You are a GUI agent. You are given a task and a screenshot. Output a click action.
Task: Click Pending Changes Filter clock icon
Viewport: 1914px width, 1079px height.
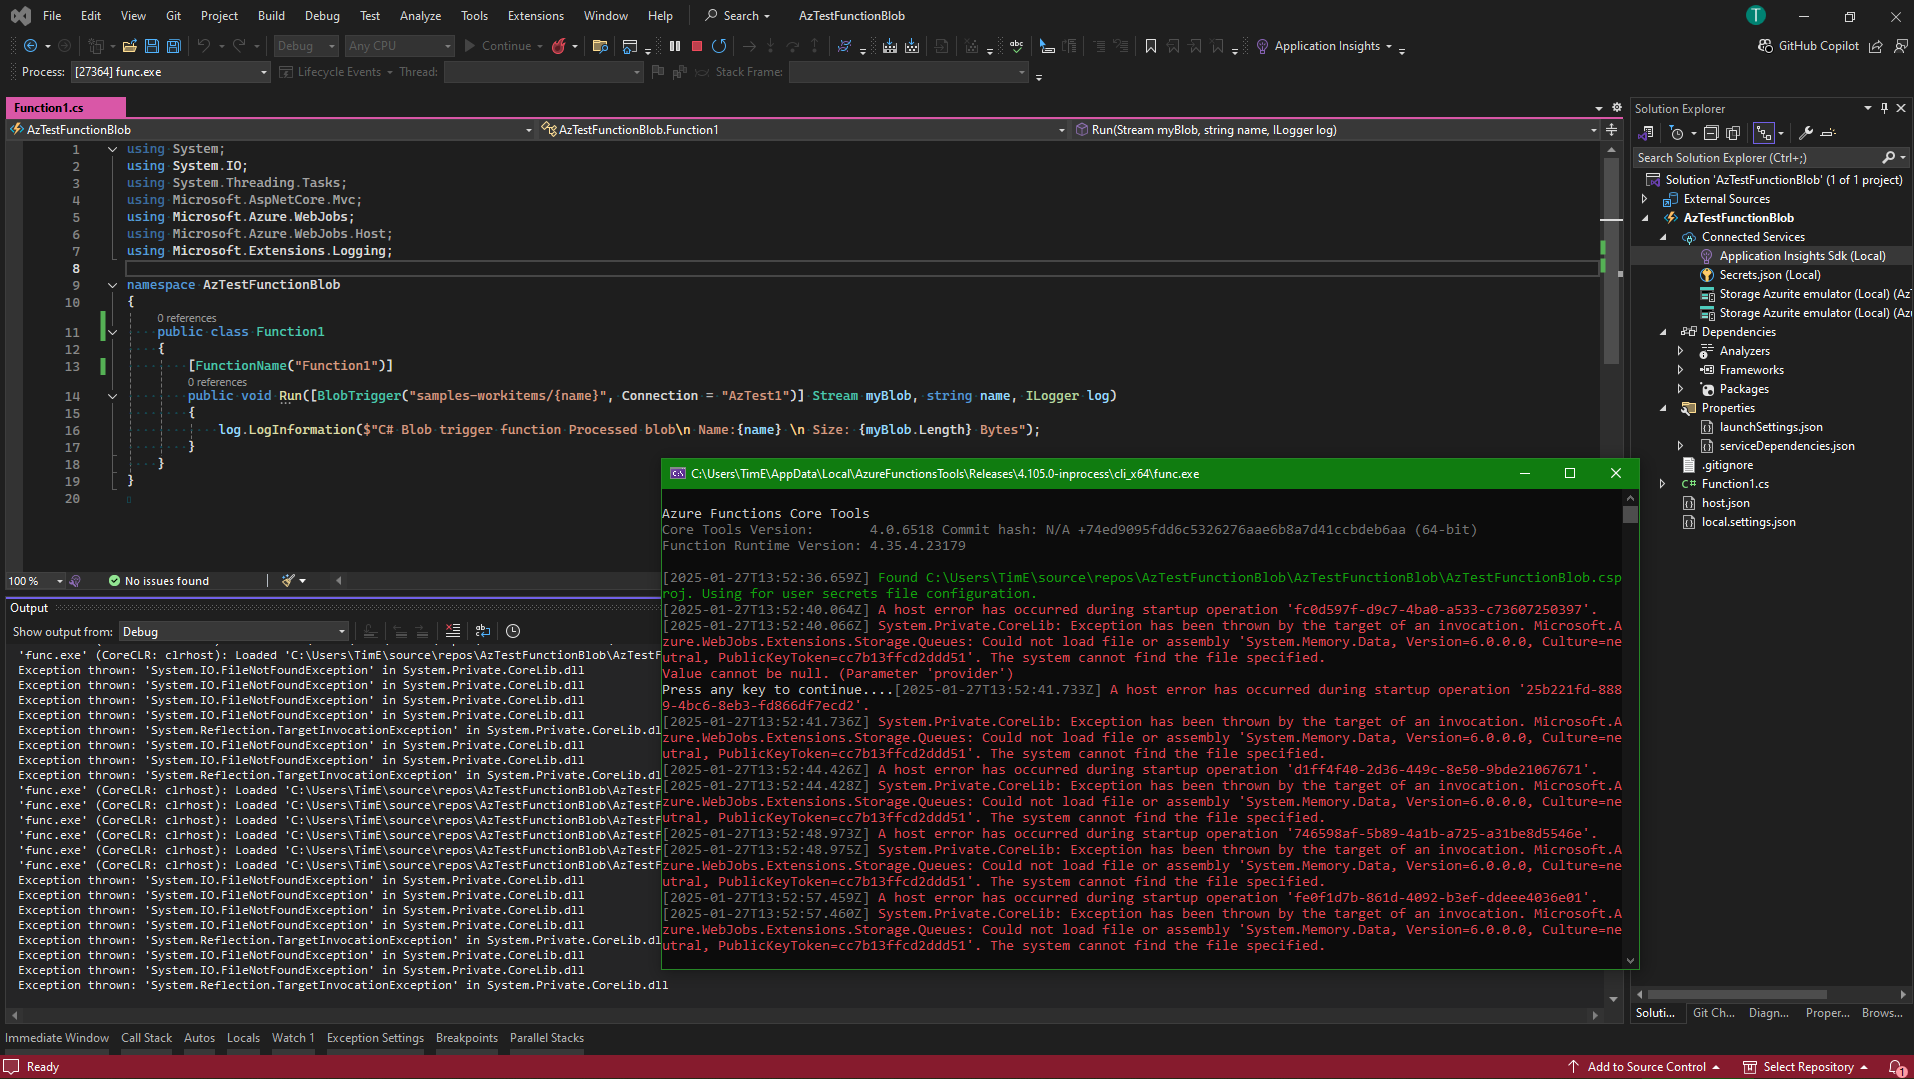[1677, 133]
